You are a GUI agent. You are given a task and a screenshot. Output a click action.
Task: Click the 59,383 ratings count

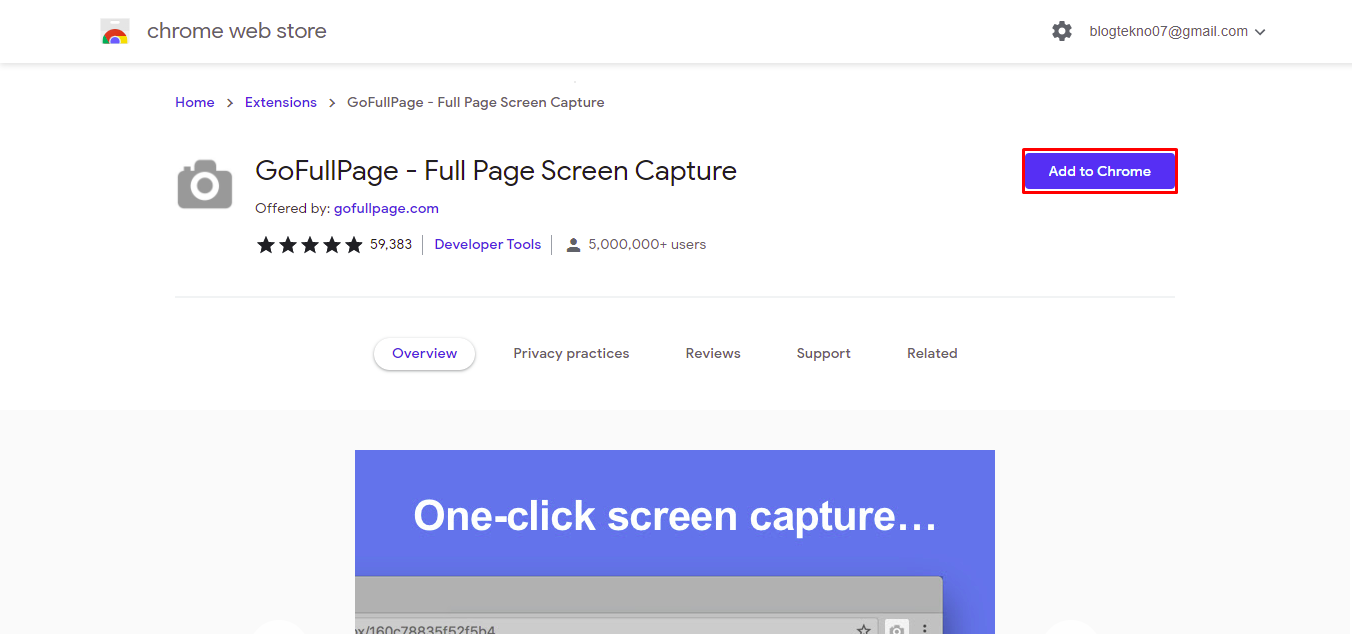point(391,244)
